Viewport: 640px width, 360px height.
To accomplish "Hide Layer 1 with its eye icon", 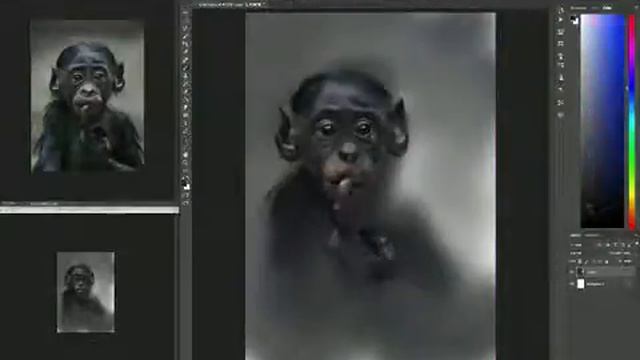I will pos(572,272).
